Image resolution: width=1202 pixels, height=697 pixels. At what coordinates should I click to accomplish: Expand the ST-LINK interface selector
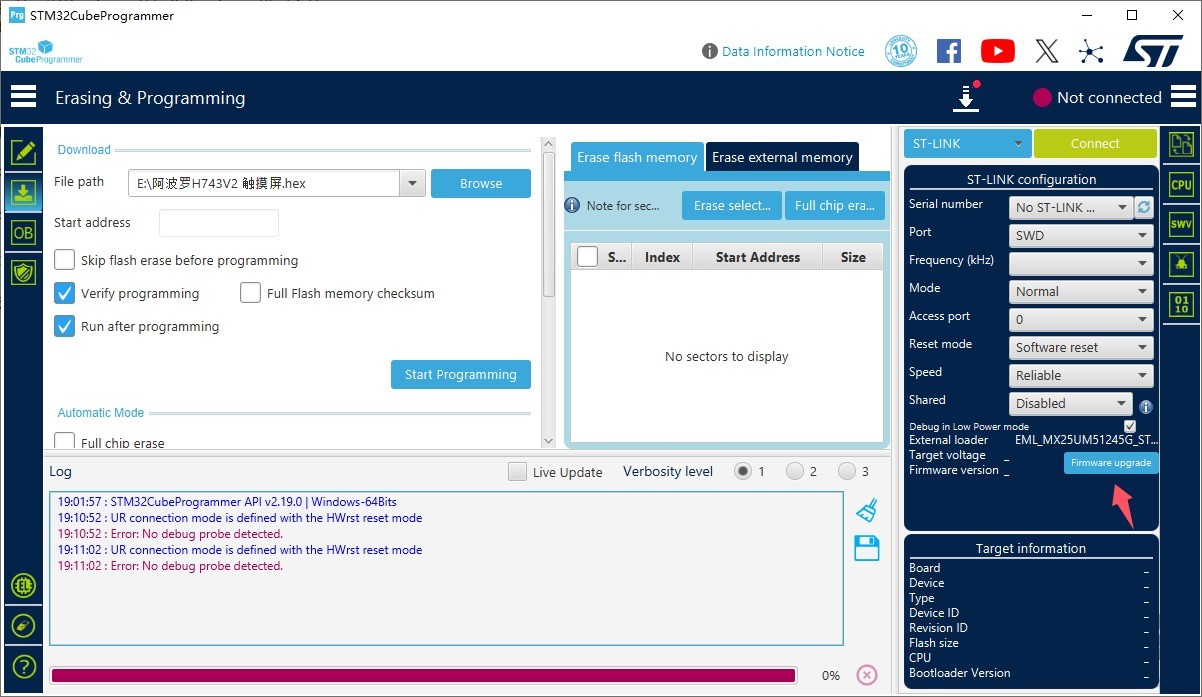pos(966,144)
